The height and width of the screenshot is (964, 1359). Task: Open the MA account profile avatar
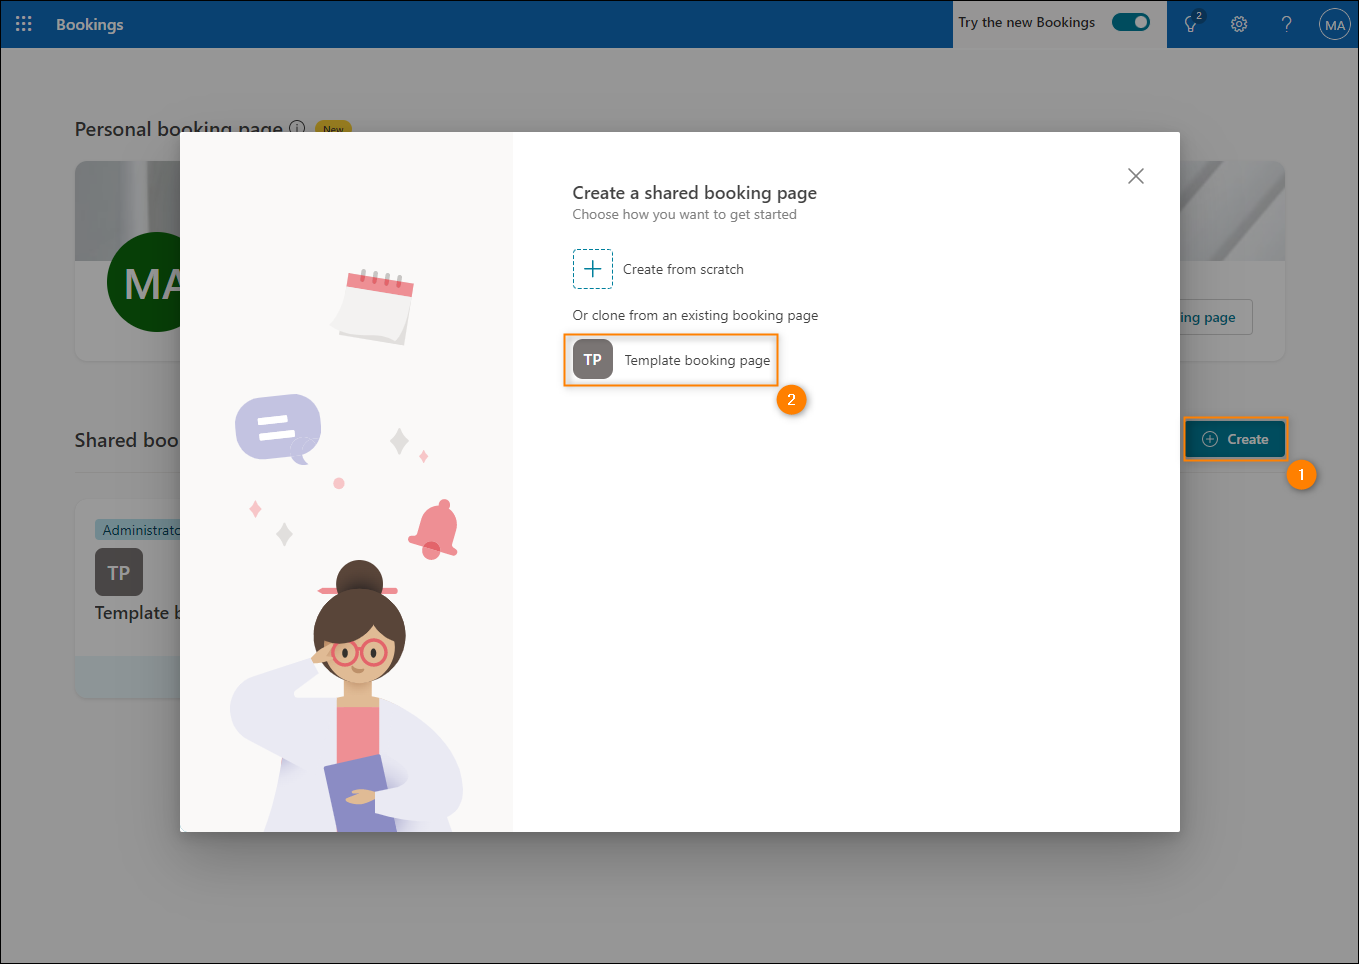[1335, 25]
